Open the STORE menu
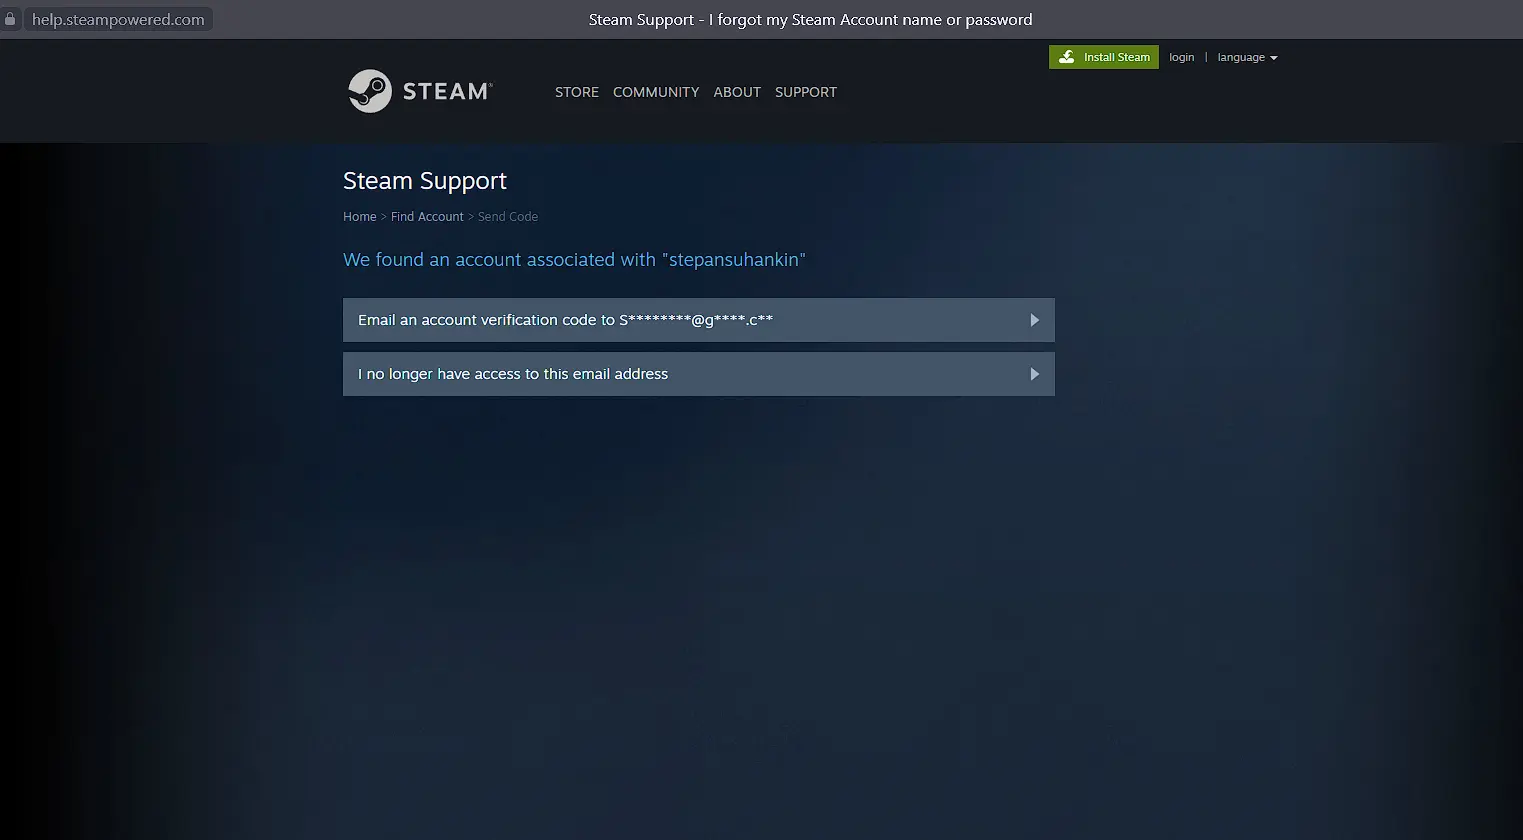The image size is (1523, 840). 577,92
